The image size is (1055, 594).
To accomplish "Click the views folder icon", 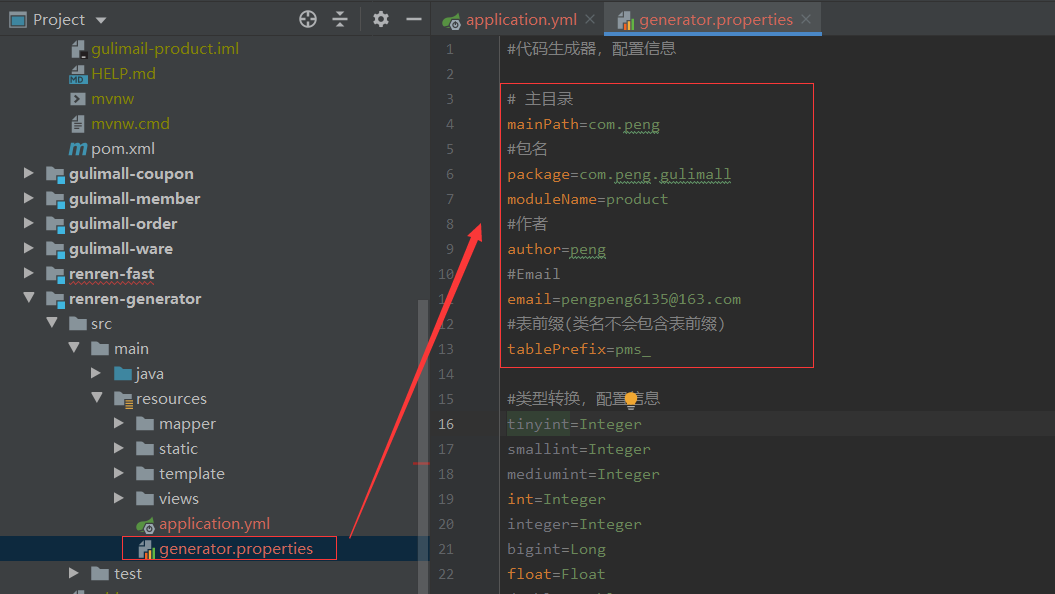I will click(x=145, y=498).
